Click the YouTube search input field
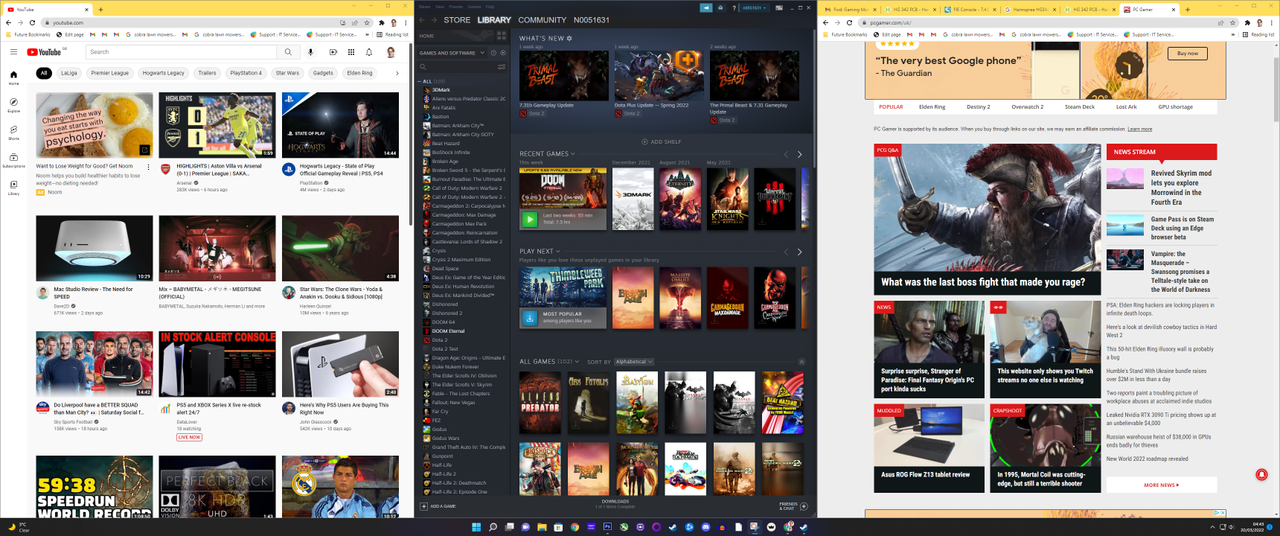1280x536 pixels. 181,52
